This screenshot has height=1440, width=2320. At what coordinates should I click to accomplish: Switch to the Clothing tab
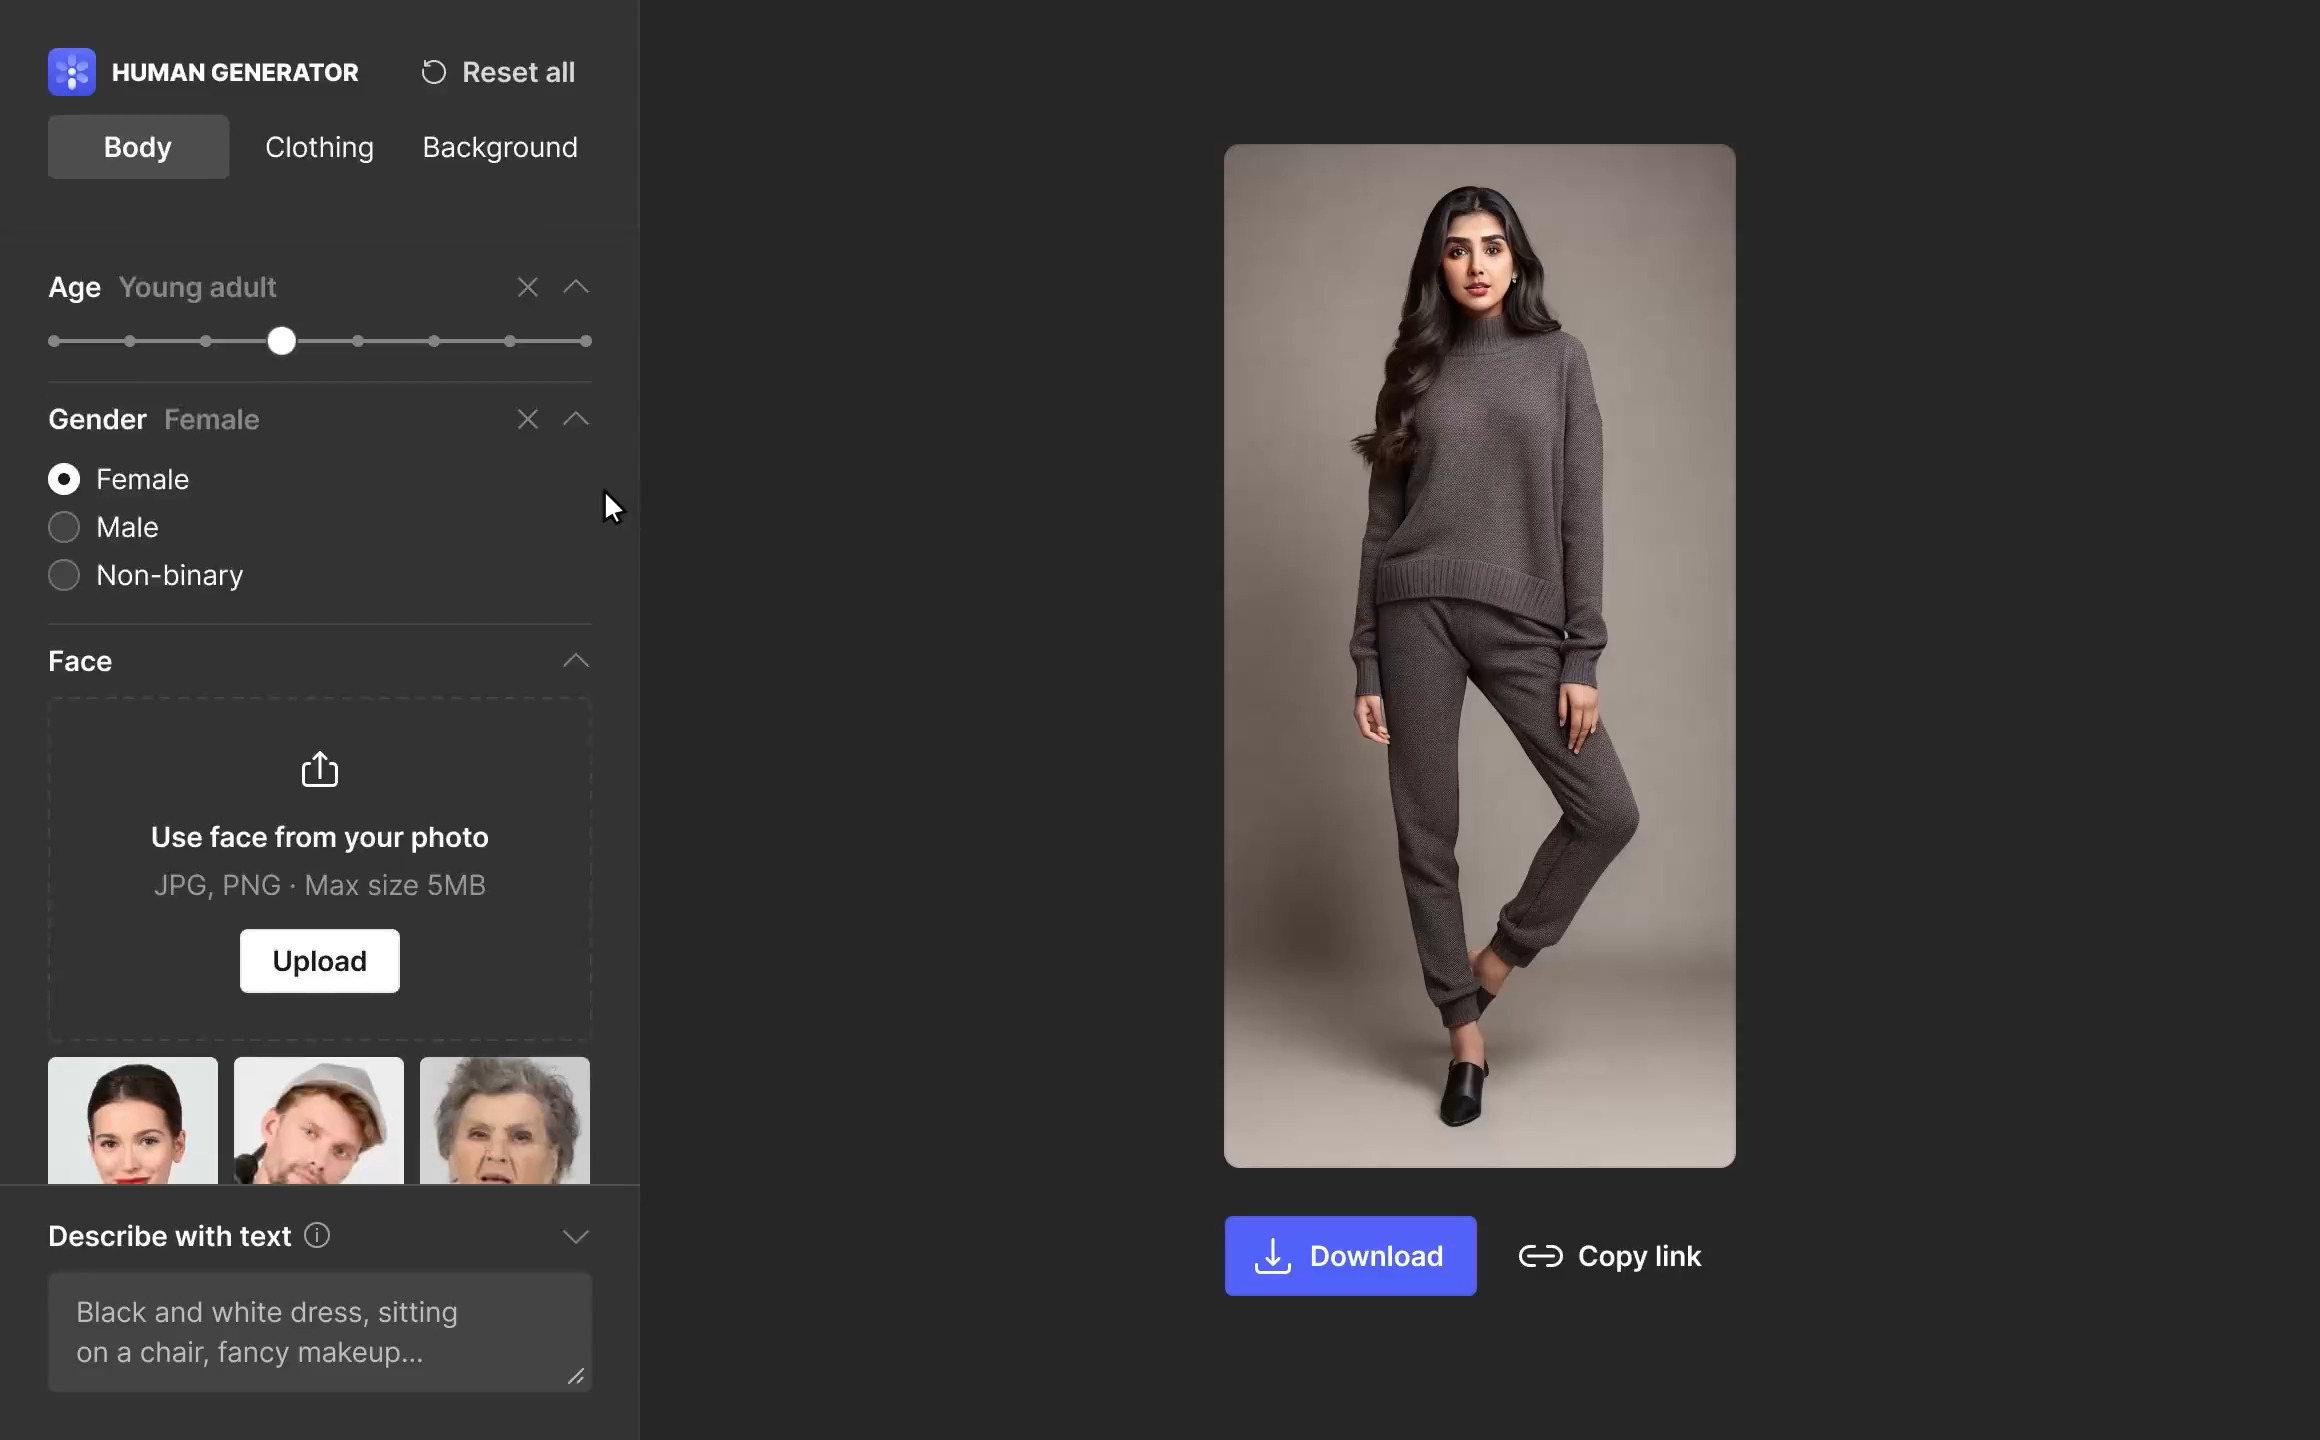pyautogui.click(x=318, y=146)
